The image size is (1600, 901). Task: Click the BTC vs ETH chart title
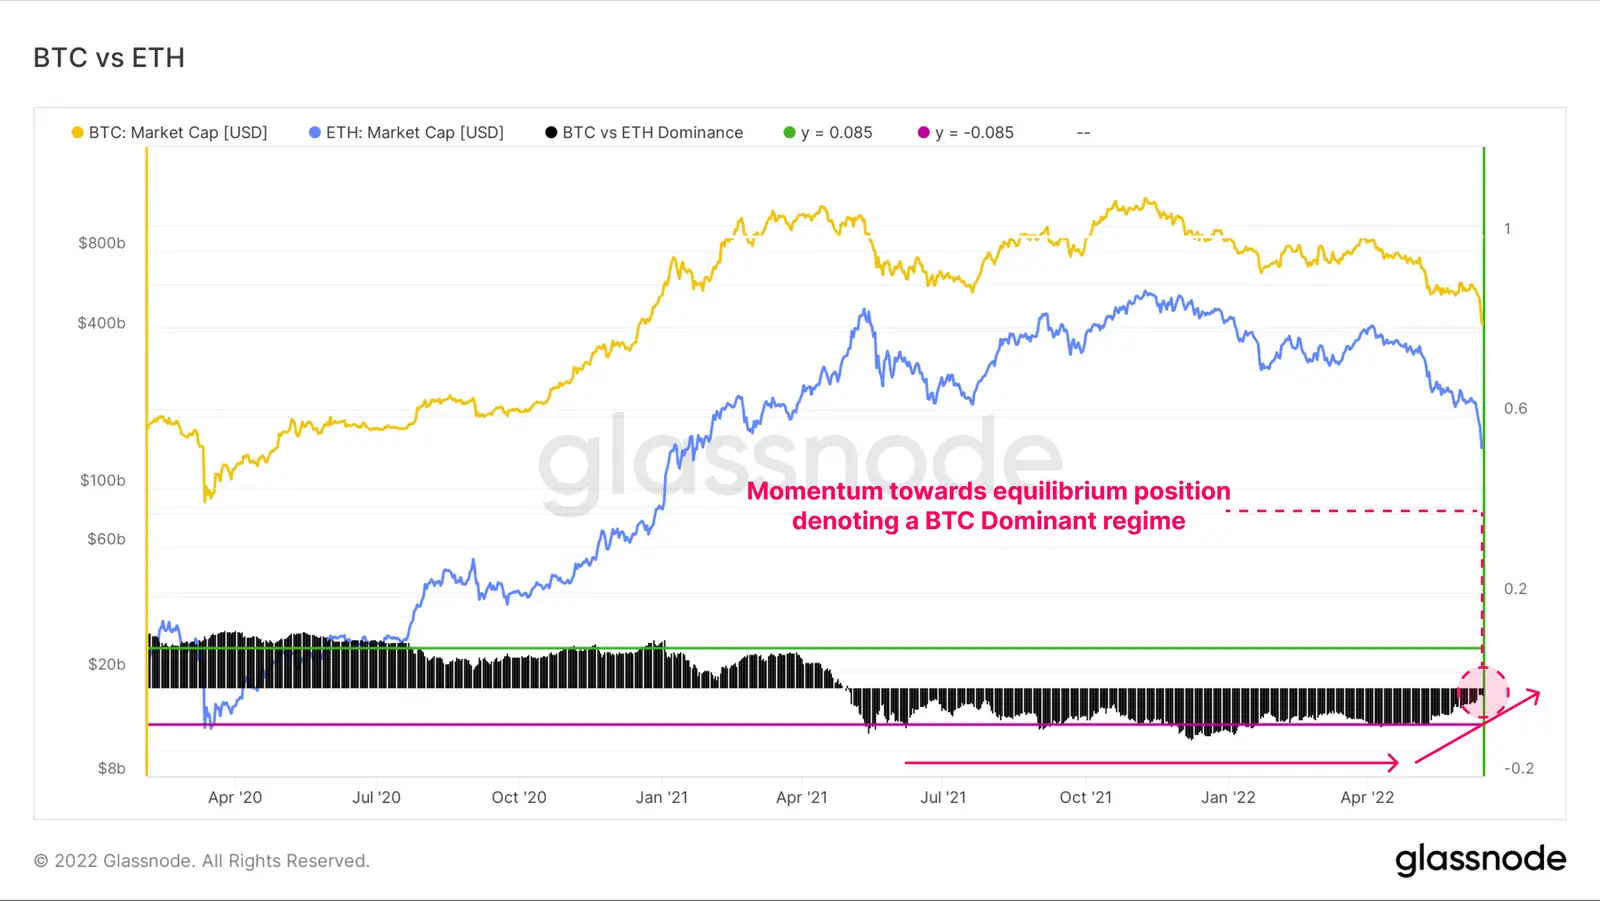(x=109, y=58)
